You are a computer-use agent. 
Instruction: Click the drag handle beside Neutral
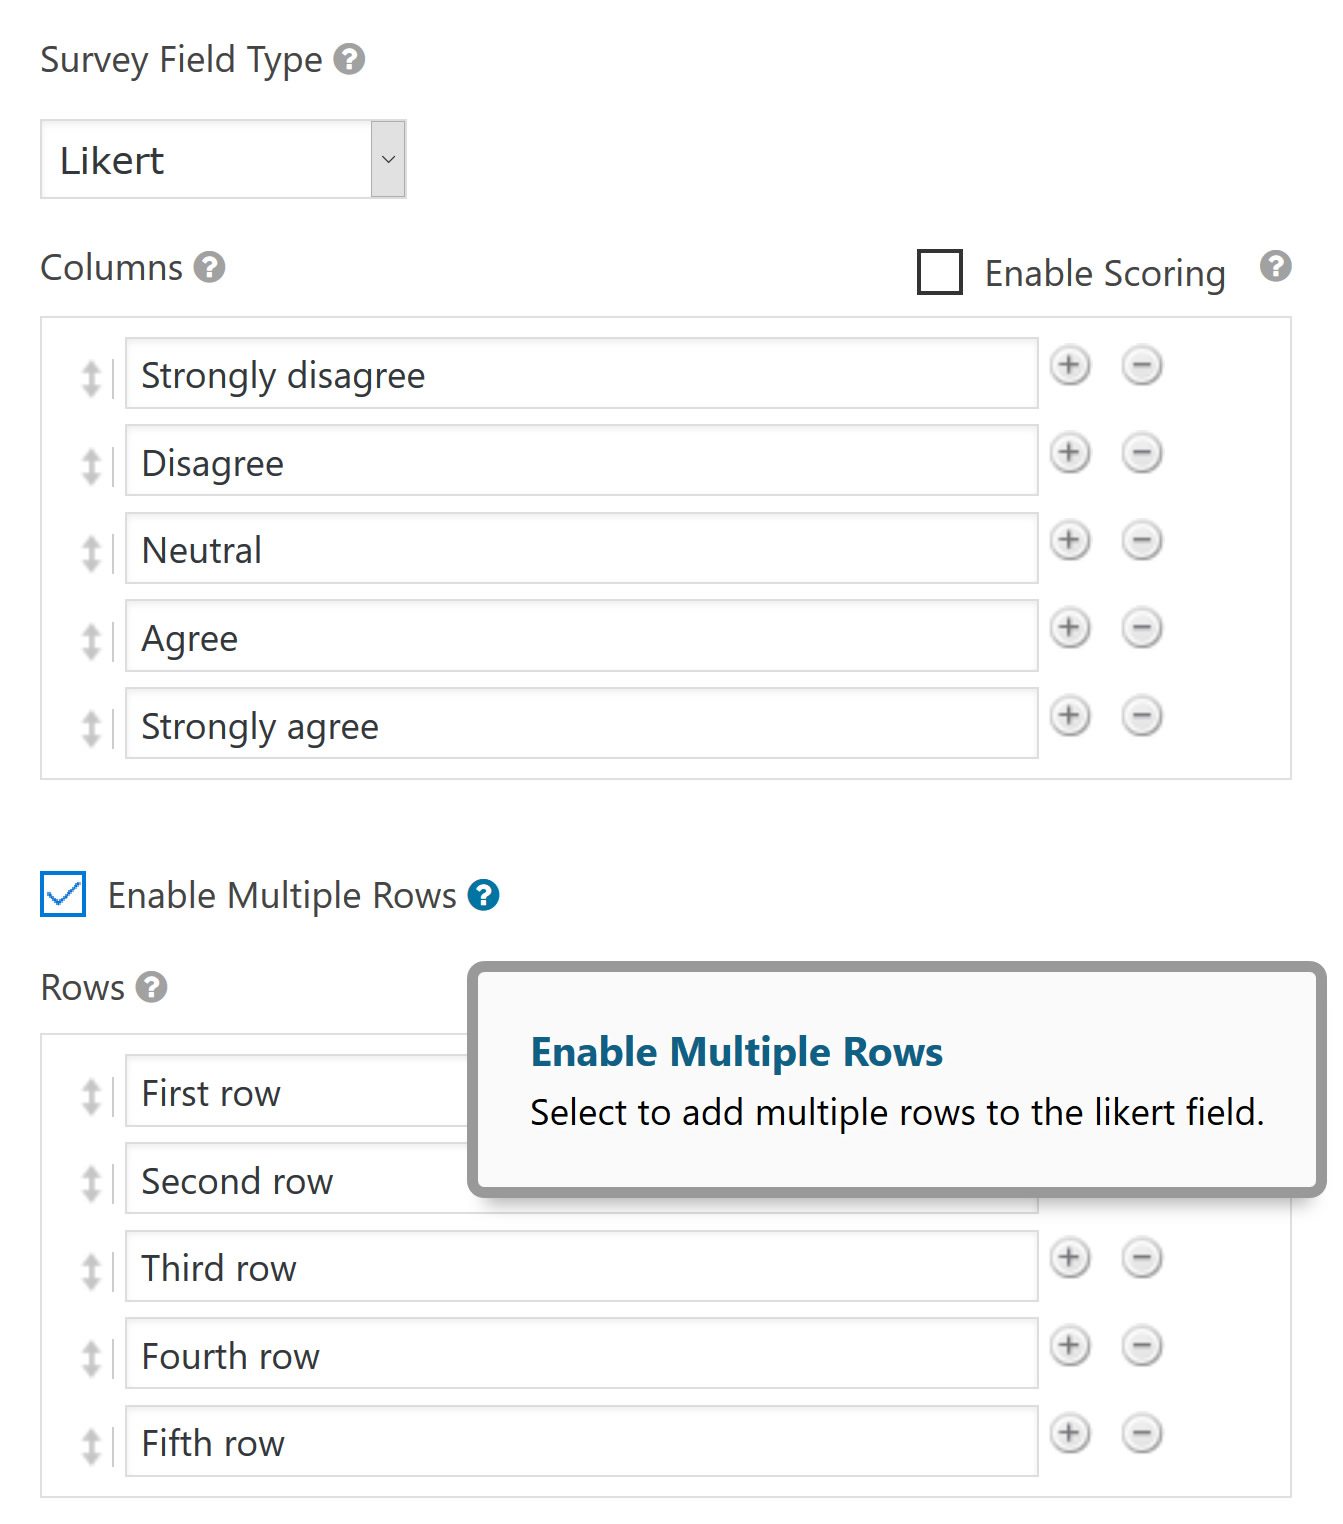click(91, 552)
